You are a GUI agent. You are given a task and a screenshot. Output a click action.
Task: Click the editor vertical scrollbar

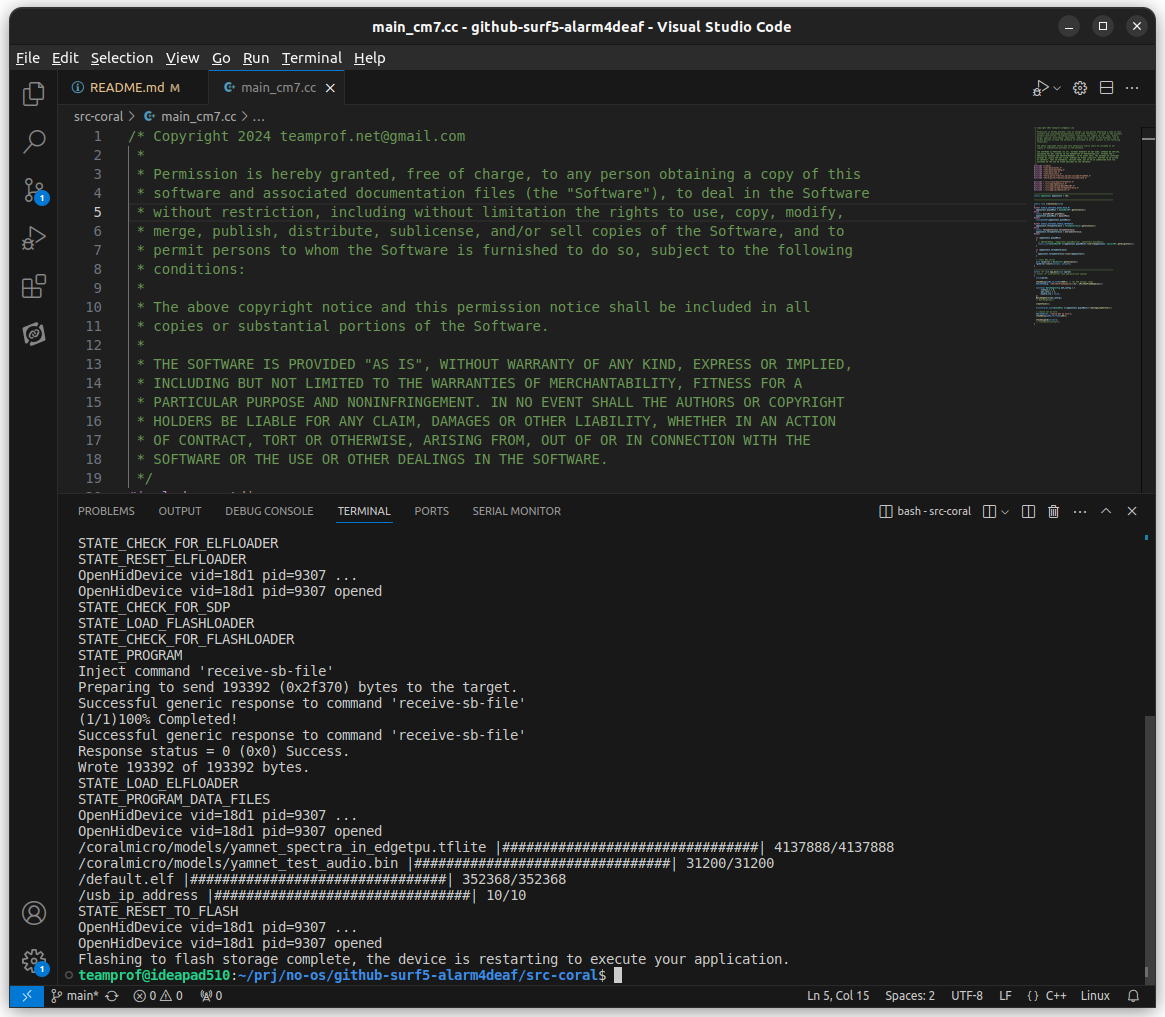click(1149, 308)
